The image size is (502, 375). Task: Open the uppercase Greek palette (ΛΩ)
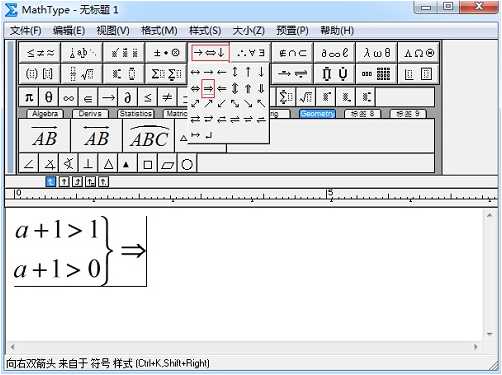point(418,53)
